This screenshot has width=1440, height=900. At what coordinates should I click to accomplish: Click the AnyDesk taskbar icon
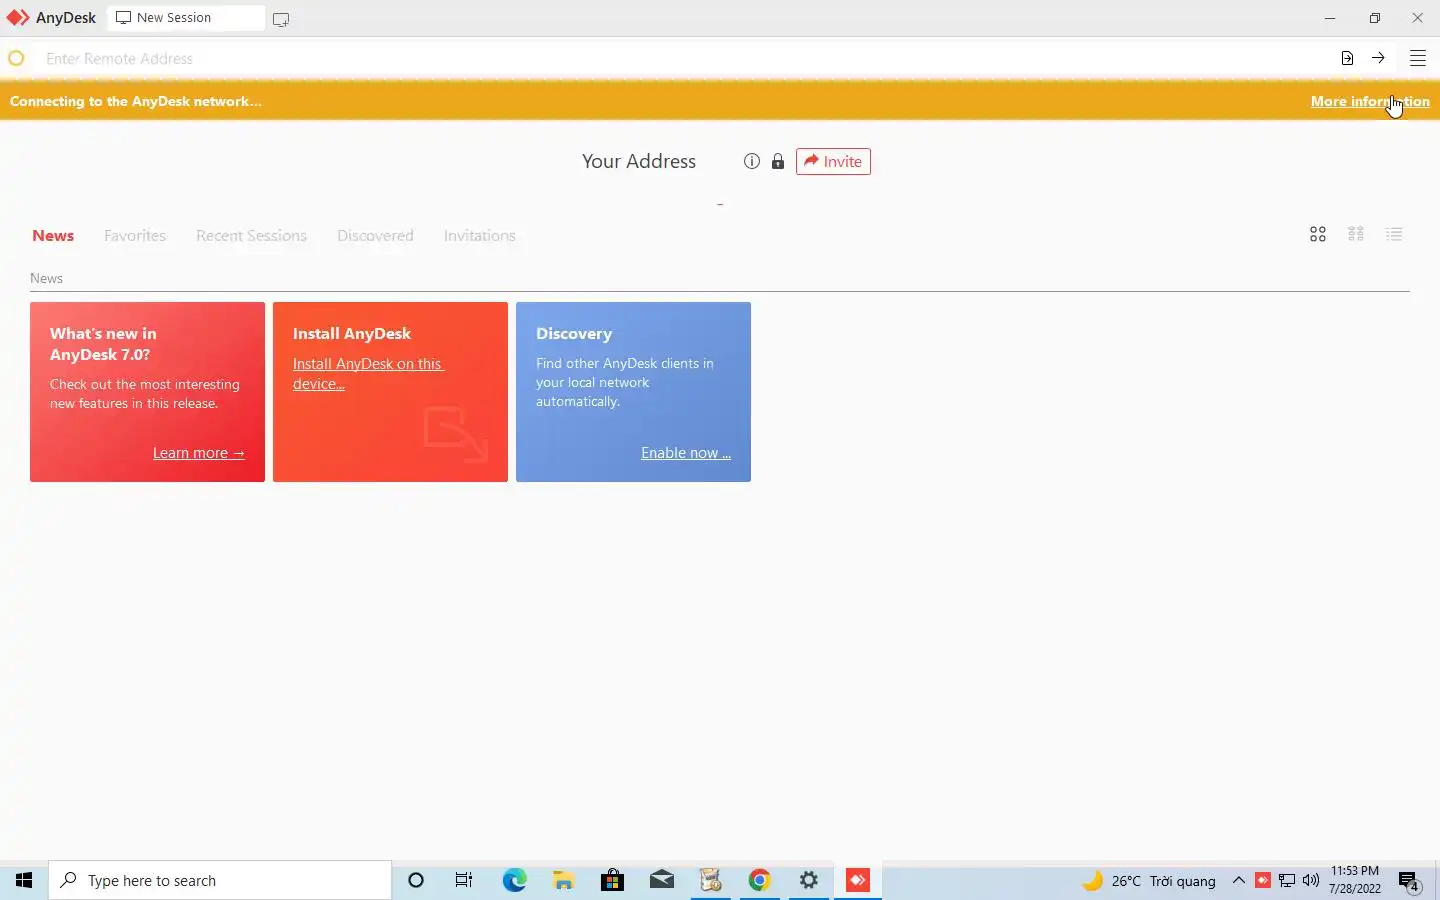(858, 880)
